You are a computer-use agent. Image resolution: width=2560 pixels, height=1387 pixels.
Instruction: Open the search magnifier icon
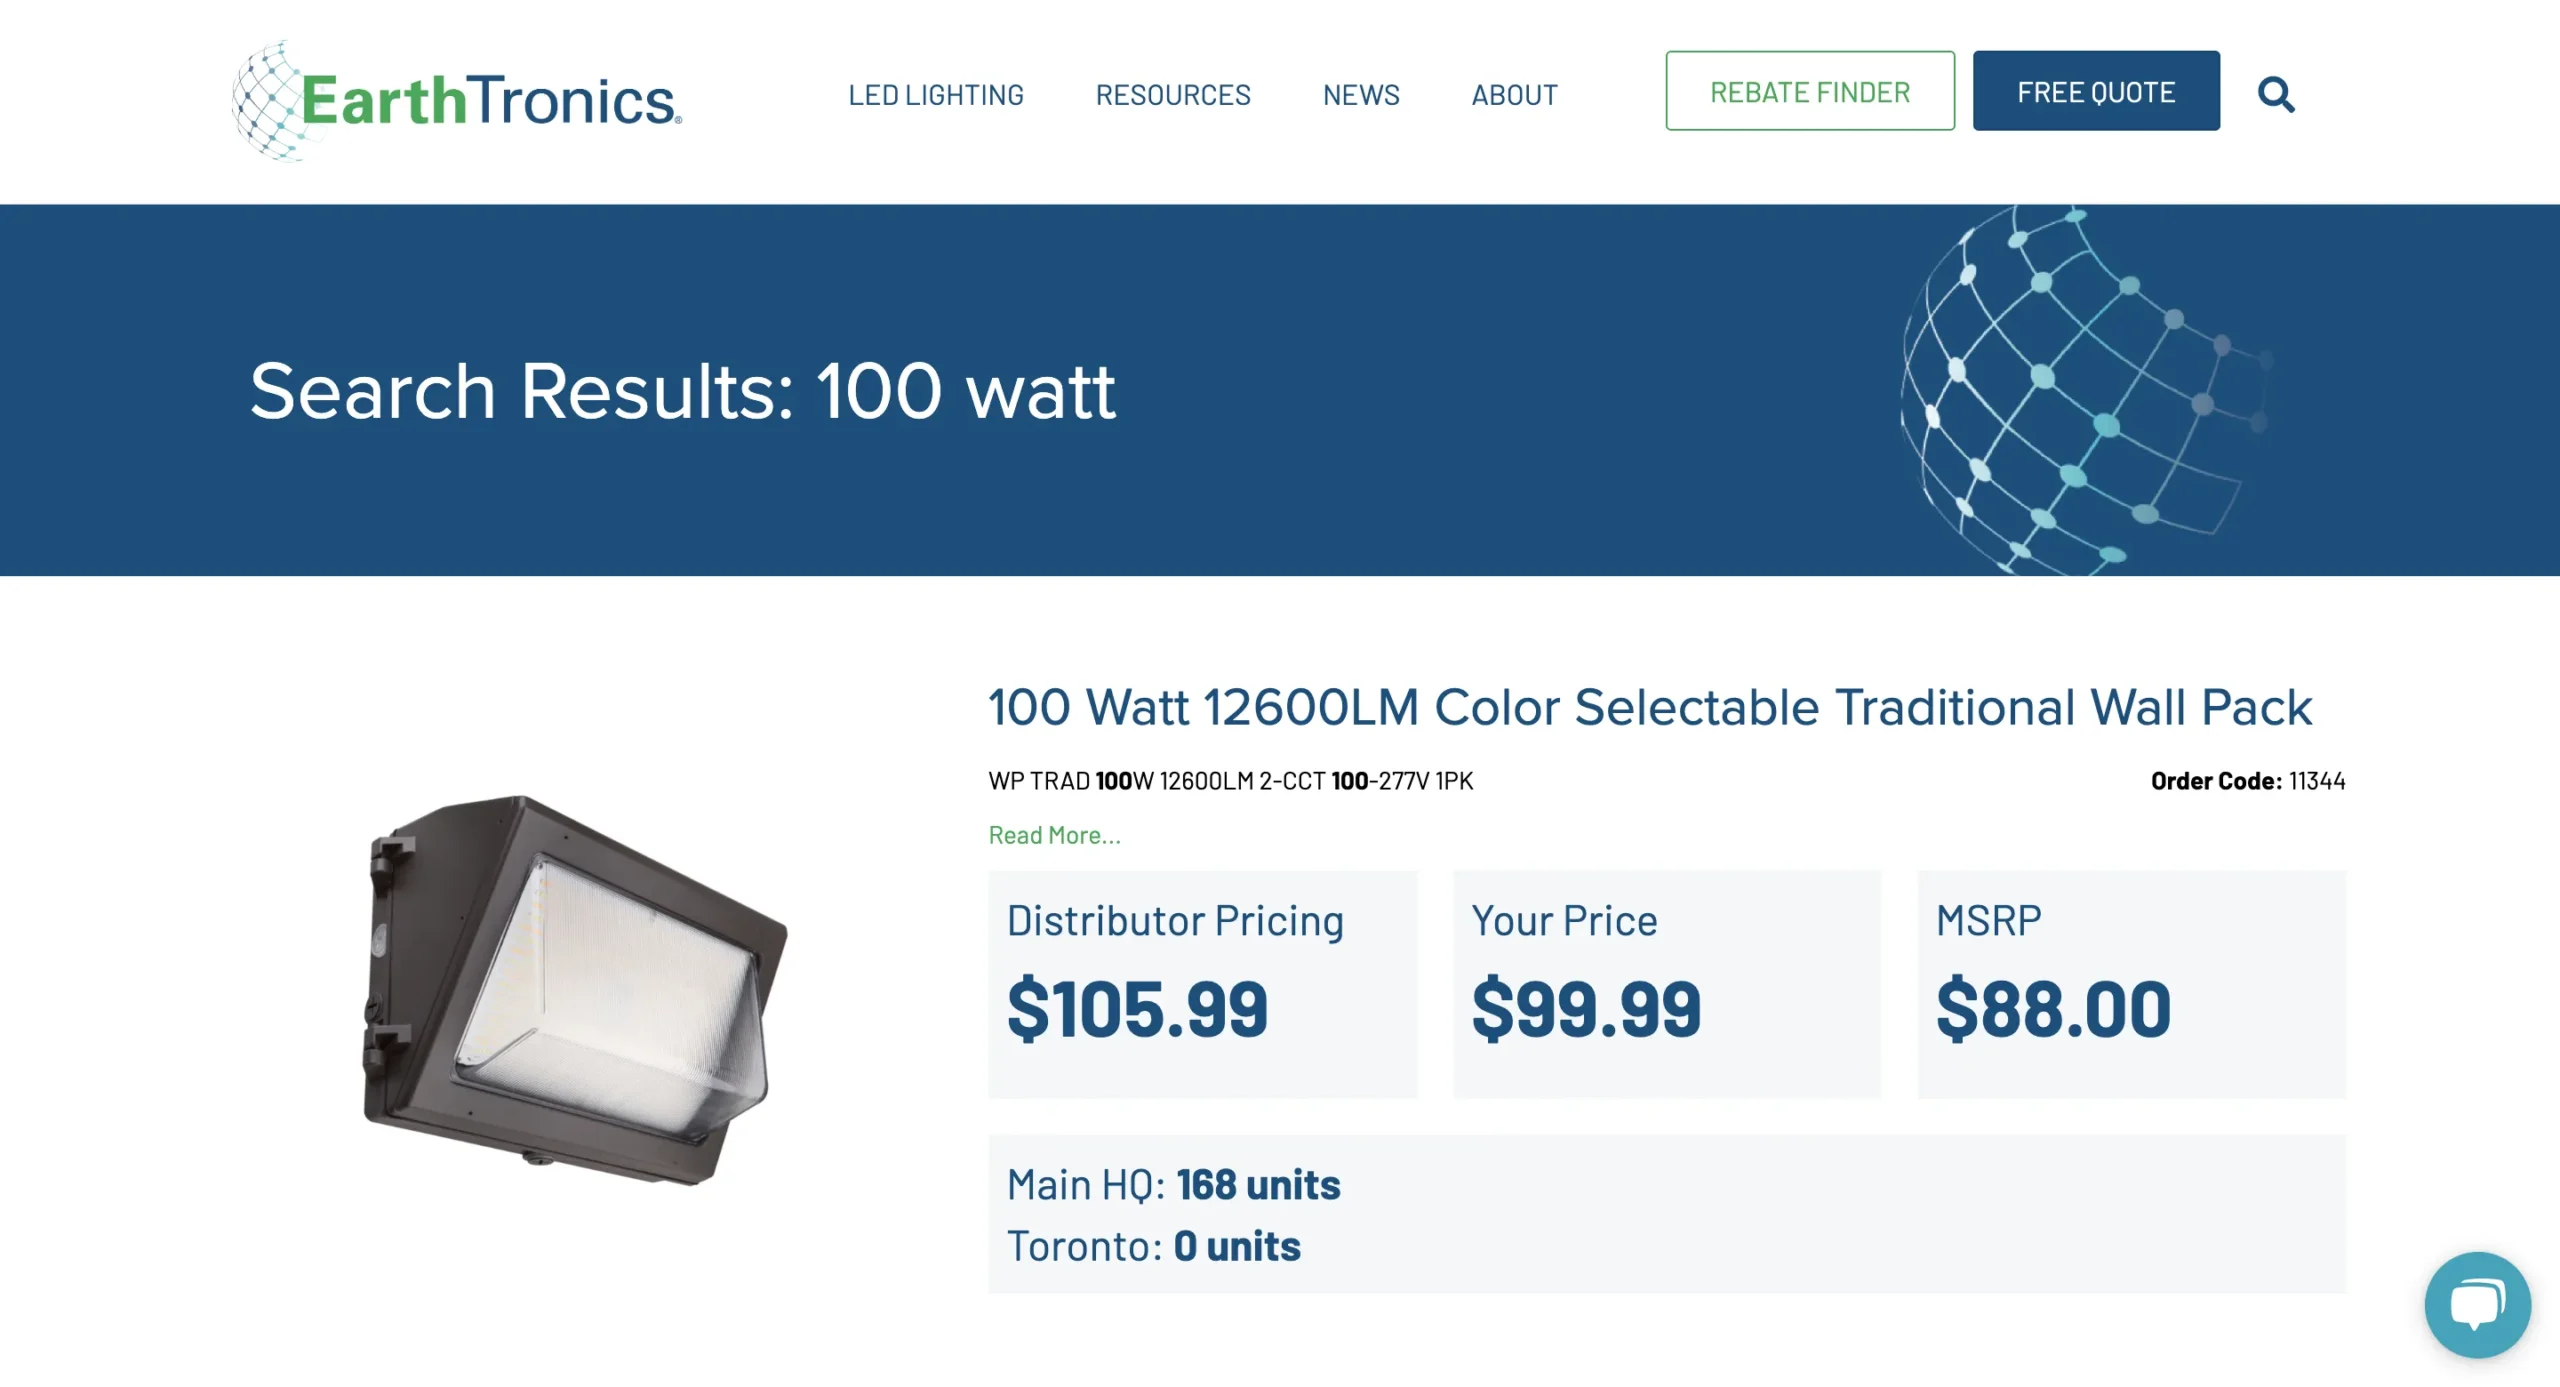click(x=2275, y=94)
